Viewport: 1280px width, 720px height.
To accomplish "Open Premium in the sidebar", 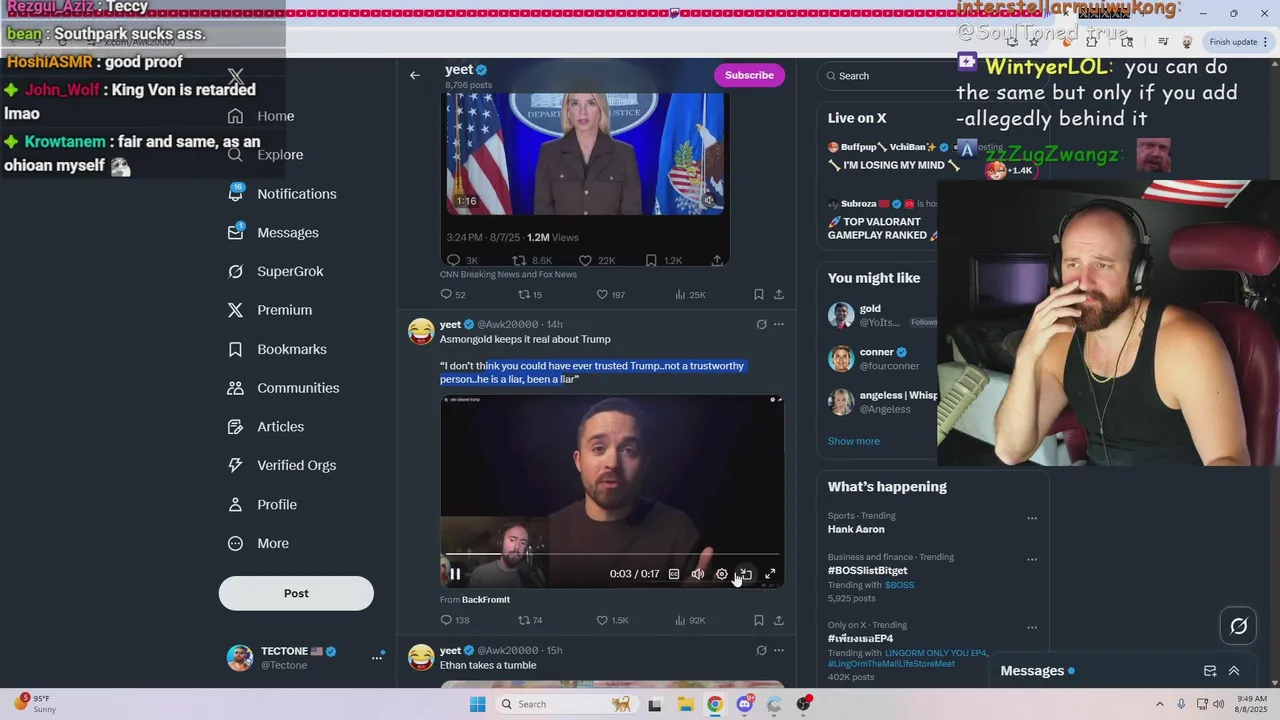I will [x=269, y=310].
